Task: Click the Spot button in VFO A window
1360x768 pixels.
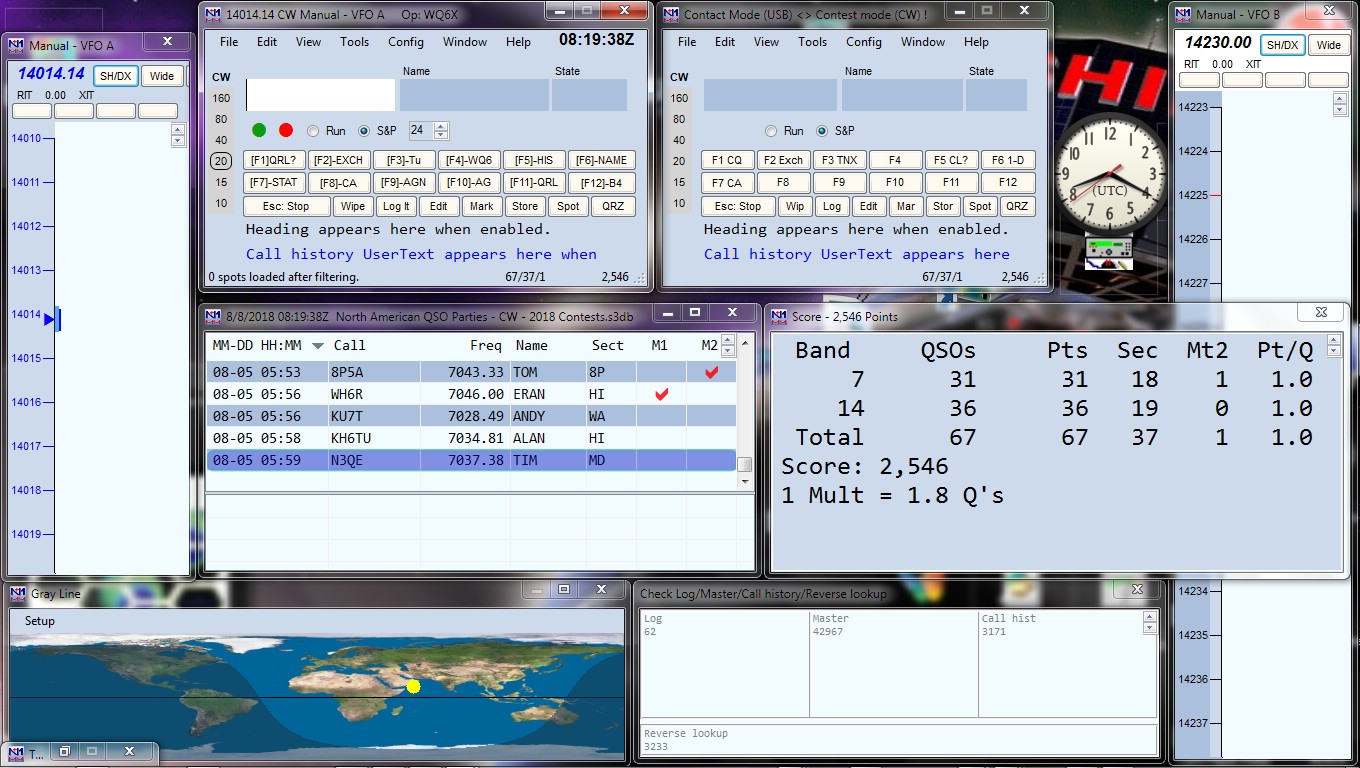Action: pyautogui.click(x=568, y=206)
